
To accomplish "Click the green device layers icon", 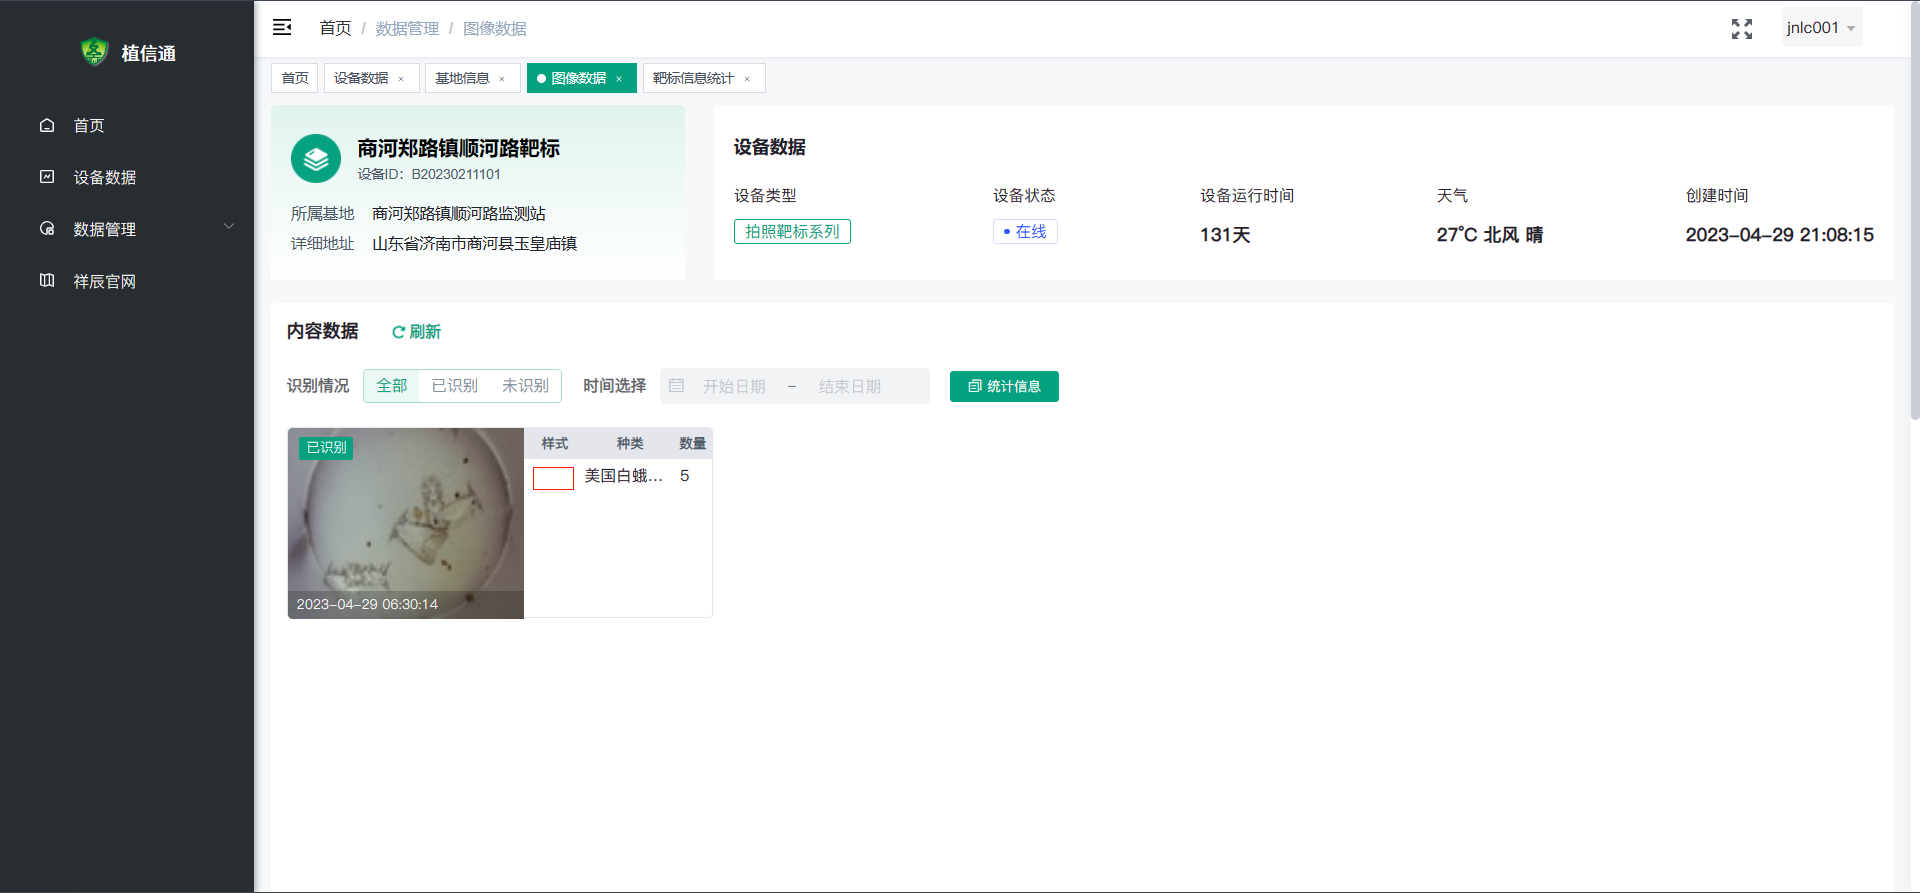I will coord(316,159).
